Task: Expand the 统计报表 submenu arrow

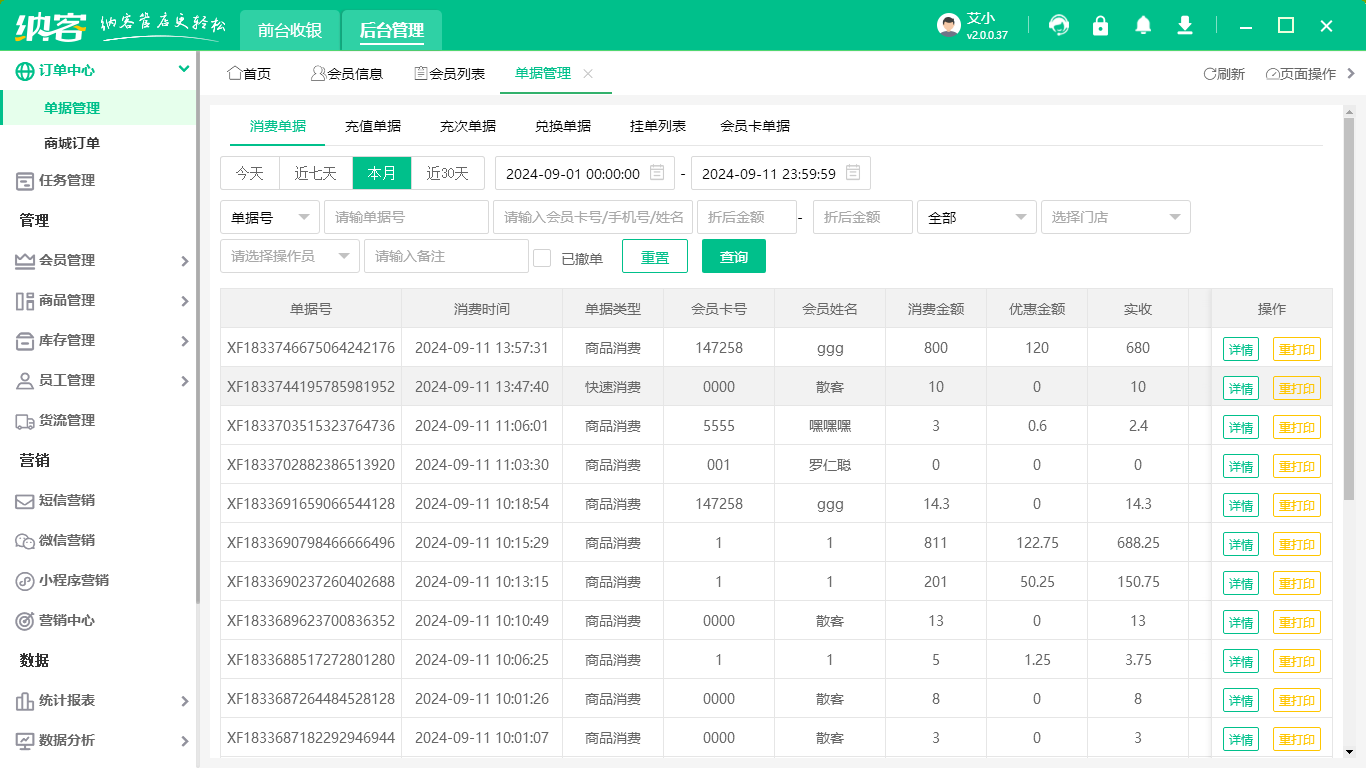Action: pos(185,701)
